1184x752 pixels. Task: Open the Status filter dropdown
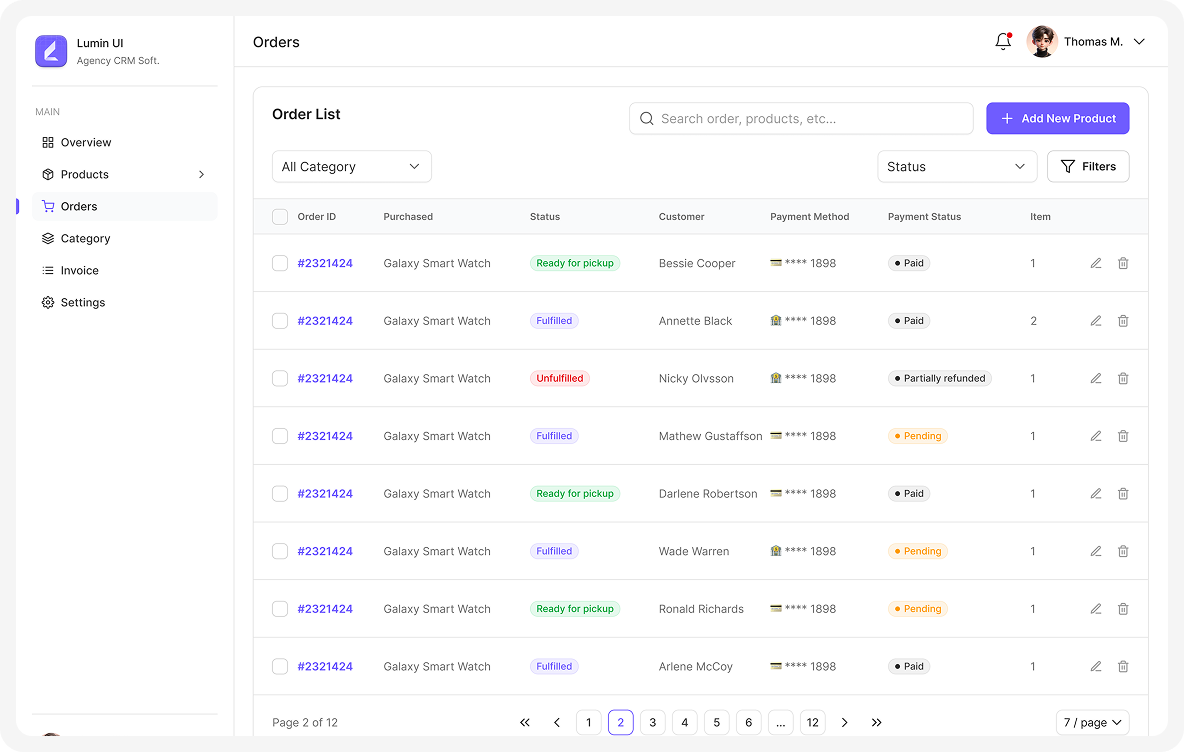[956, 167]
